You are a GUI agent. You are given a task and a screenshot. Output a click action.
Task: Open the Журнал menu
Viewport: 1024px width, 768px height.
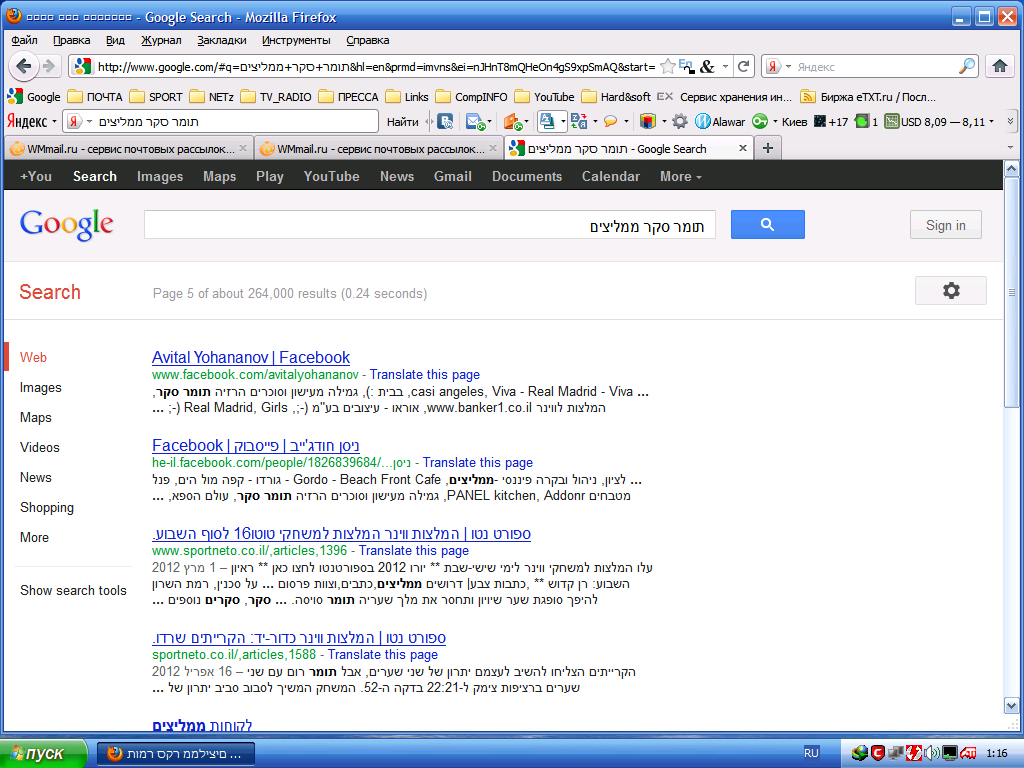pos(161,40)
